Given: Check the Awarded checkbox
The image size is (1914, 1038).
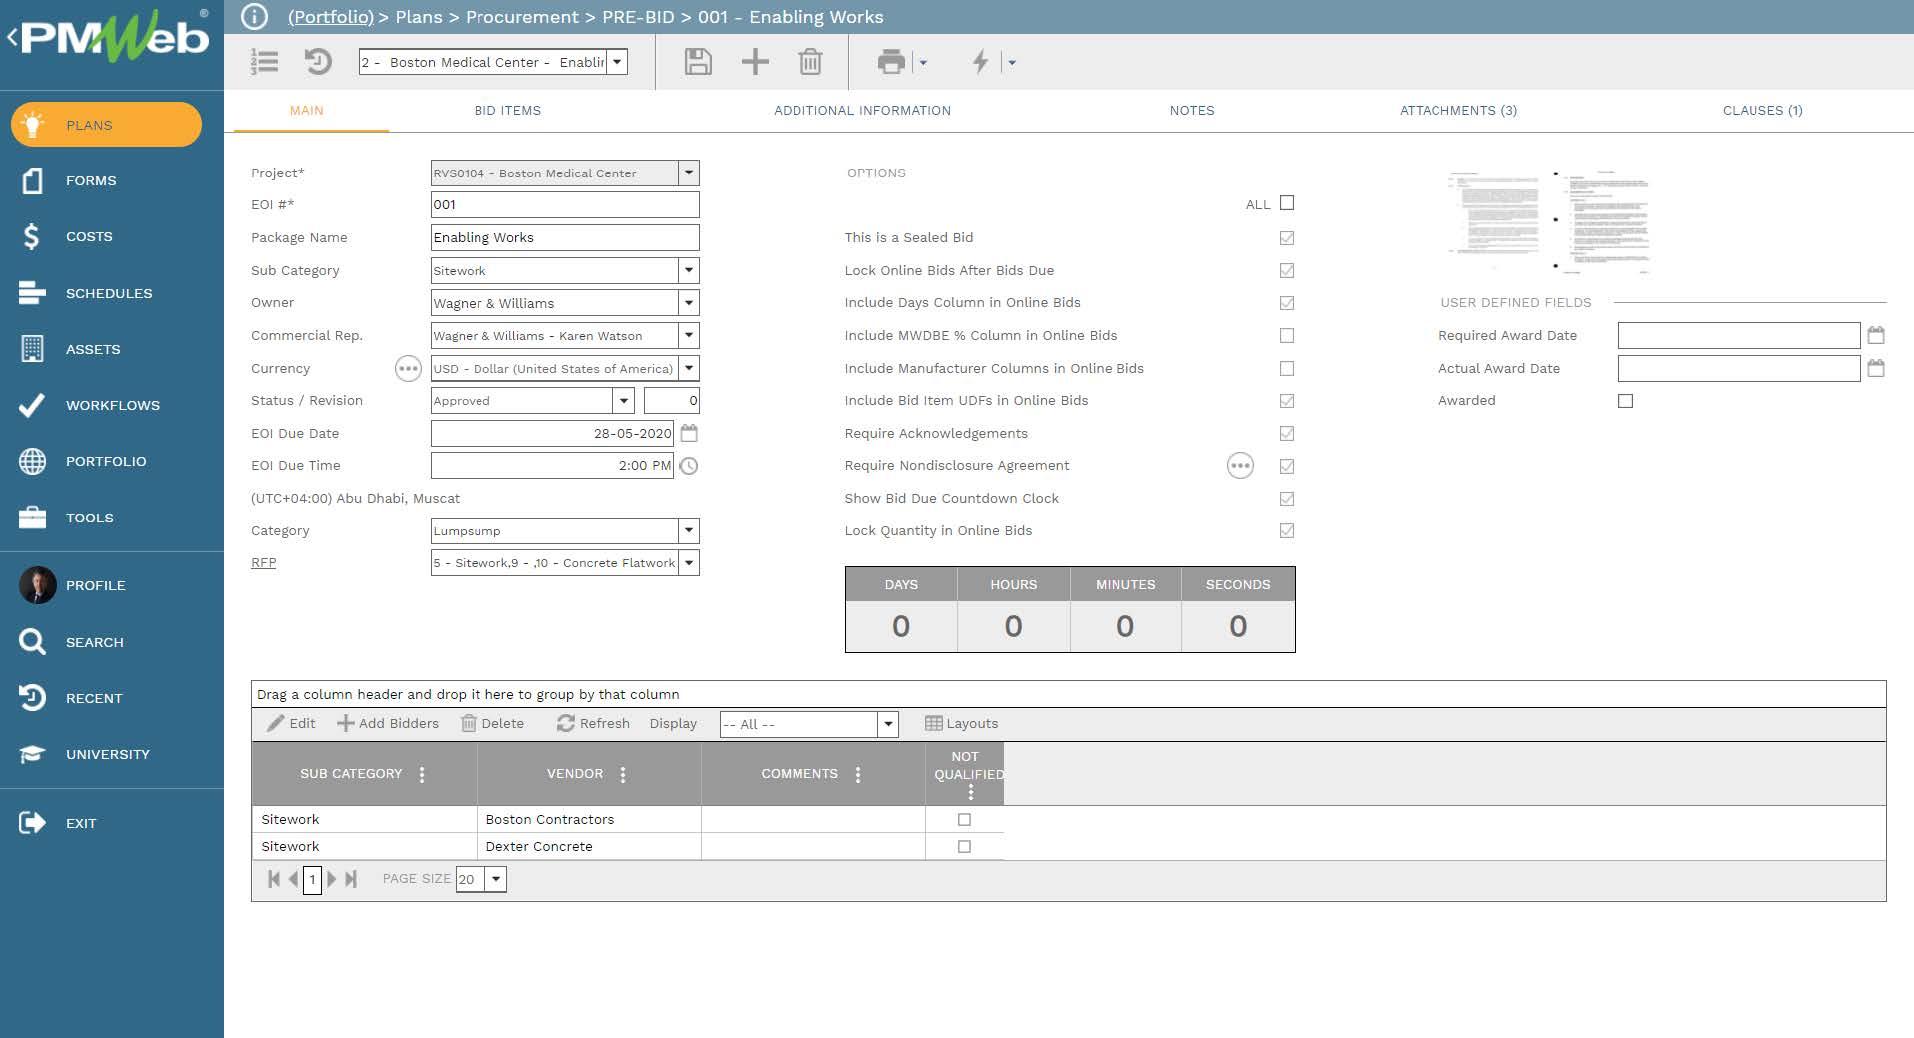Looking at the screenshot, I should pos(1626,401).
